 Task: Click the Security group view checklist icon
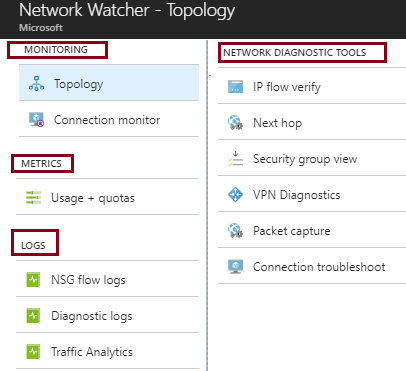click(x=235, y=159)
